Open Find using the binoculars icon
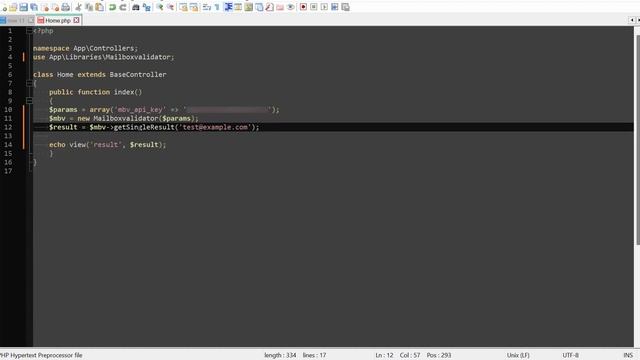 pyautogui.click(x=136, y=7)
